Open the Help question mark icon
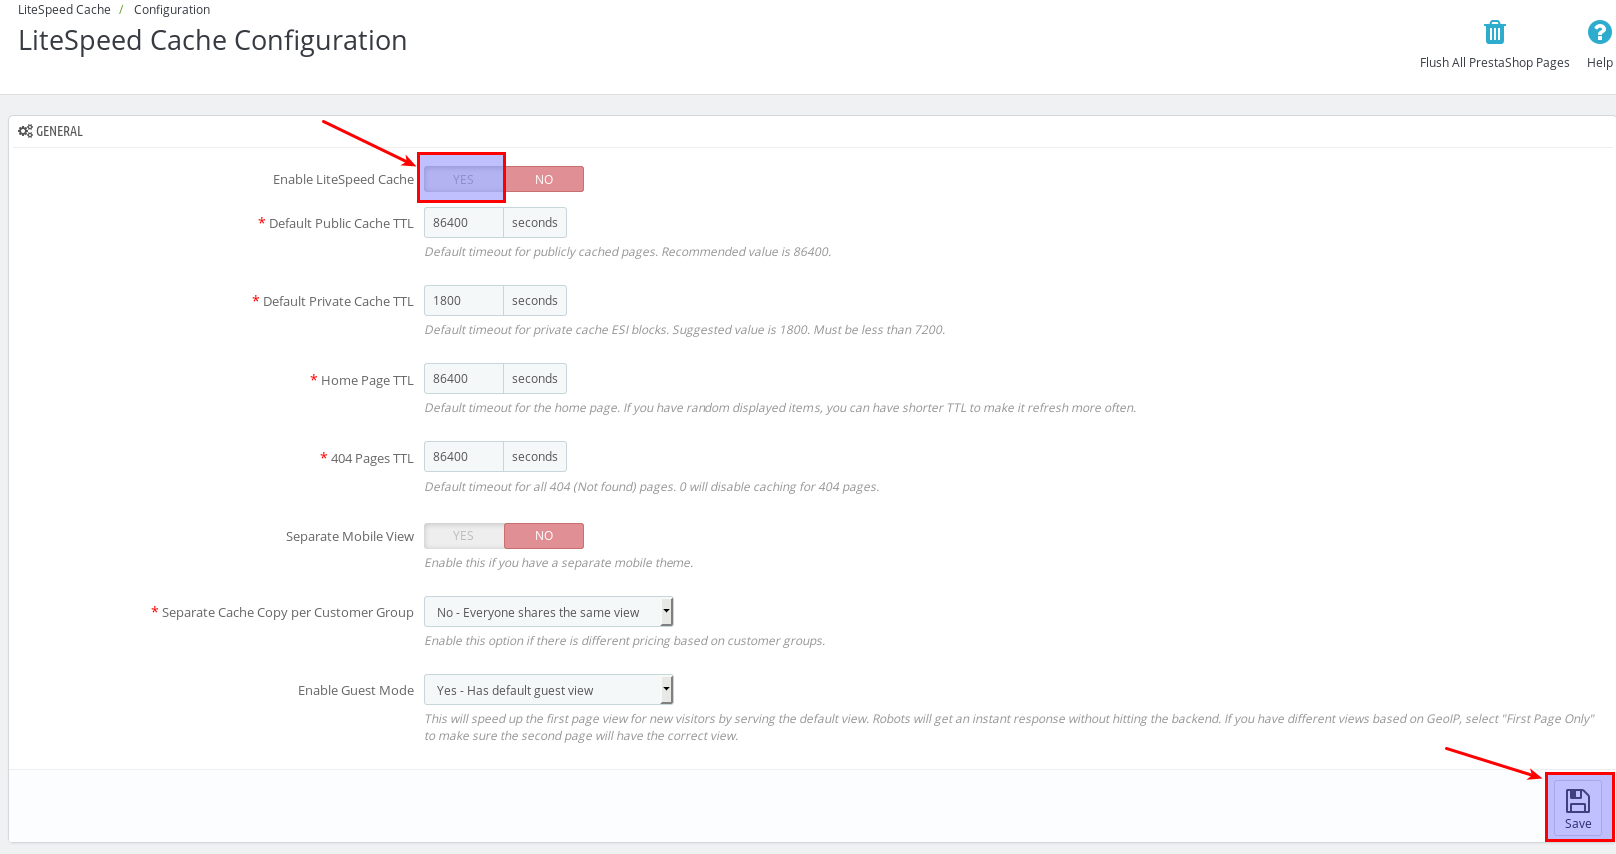Viewport: 1616px width, 854px height. [1599, 33]
